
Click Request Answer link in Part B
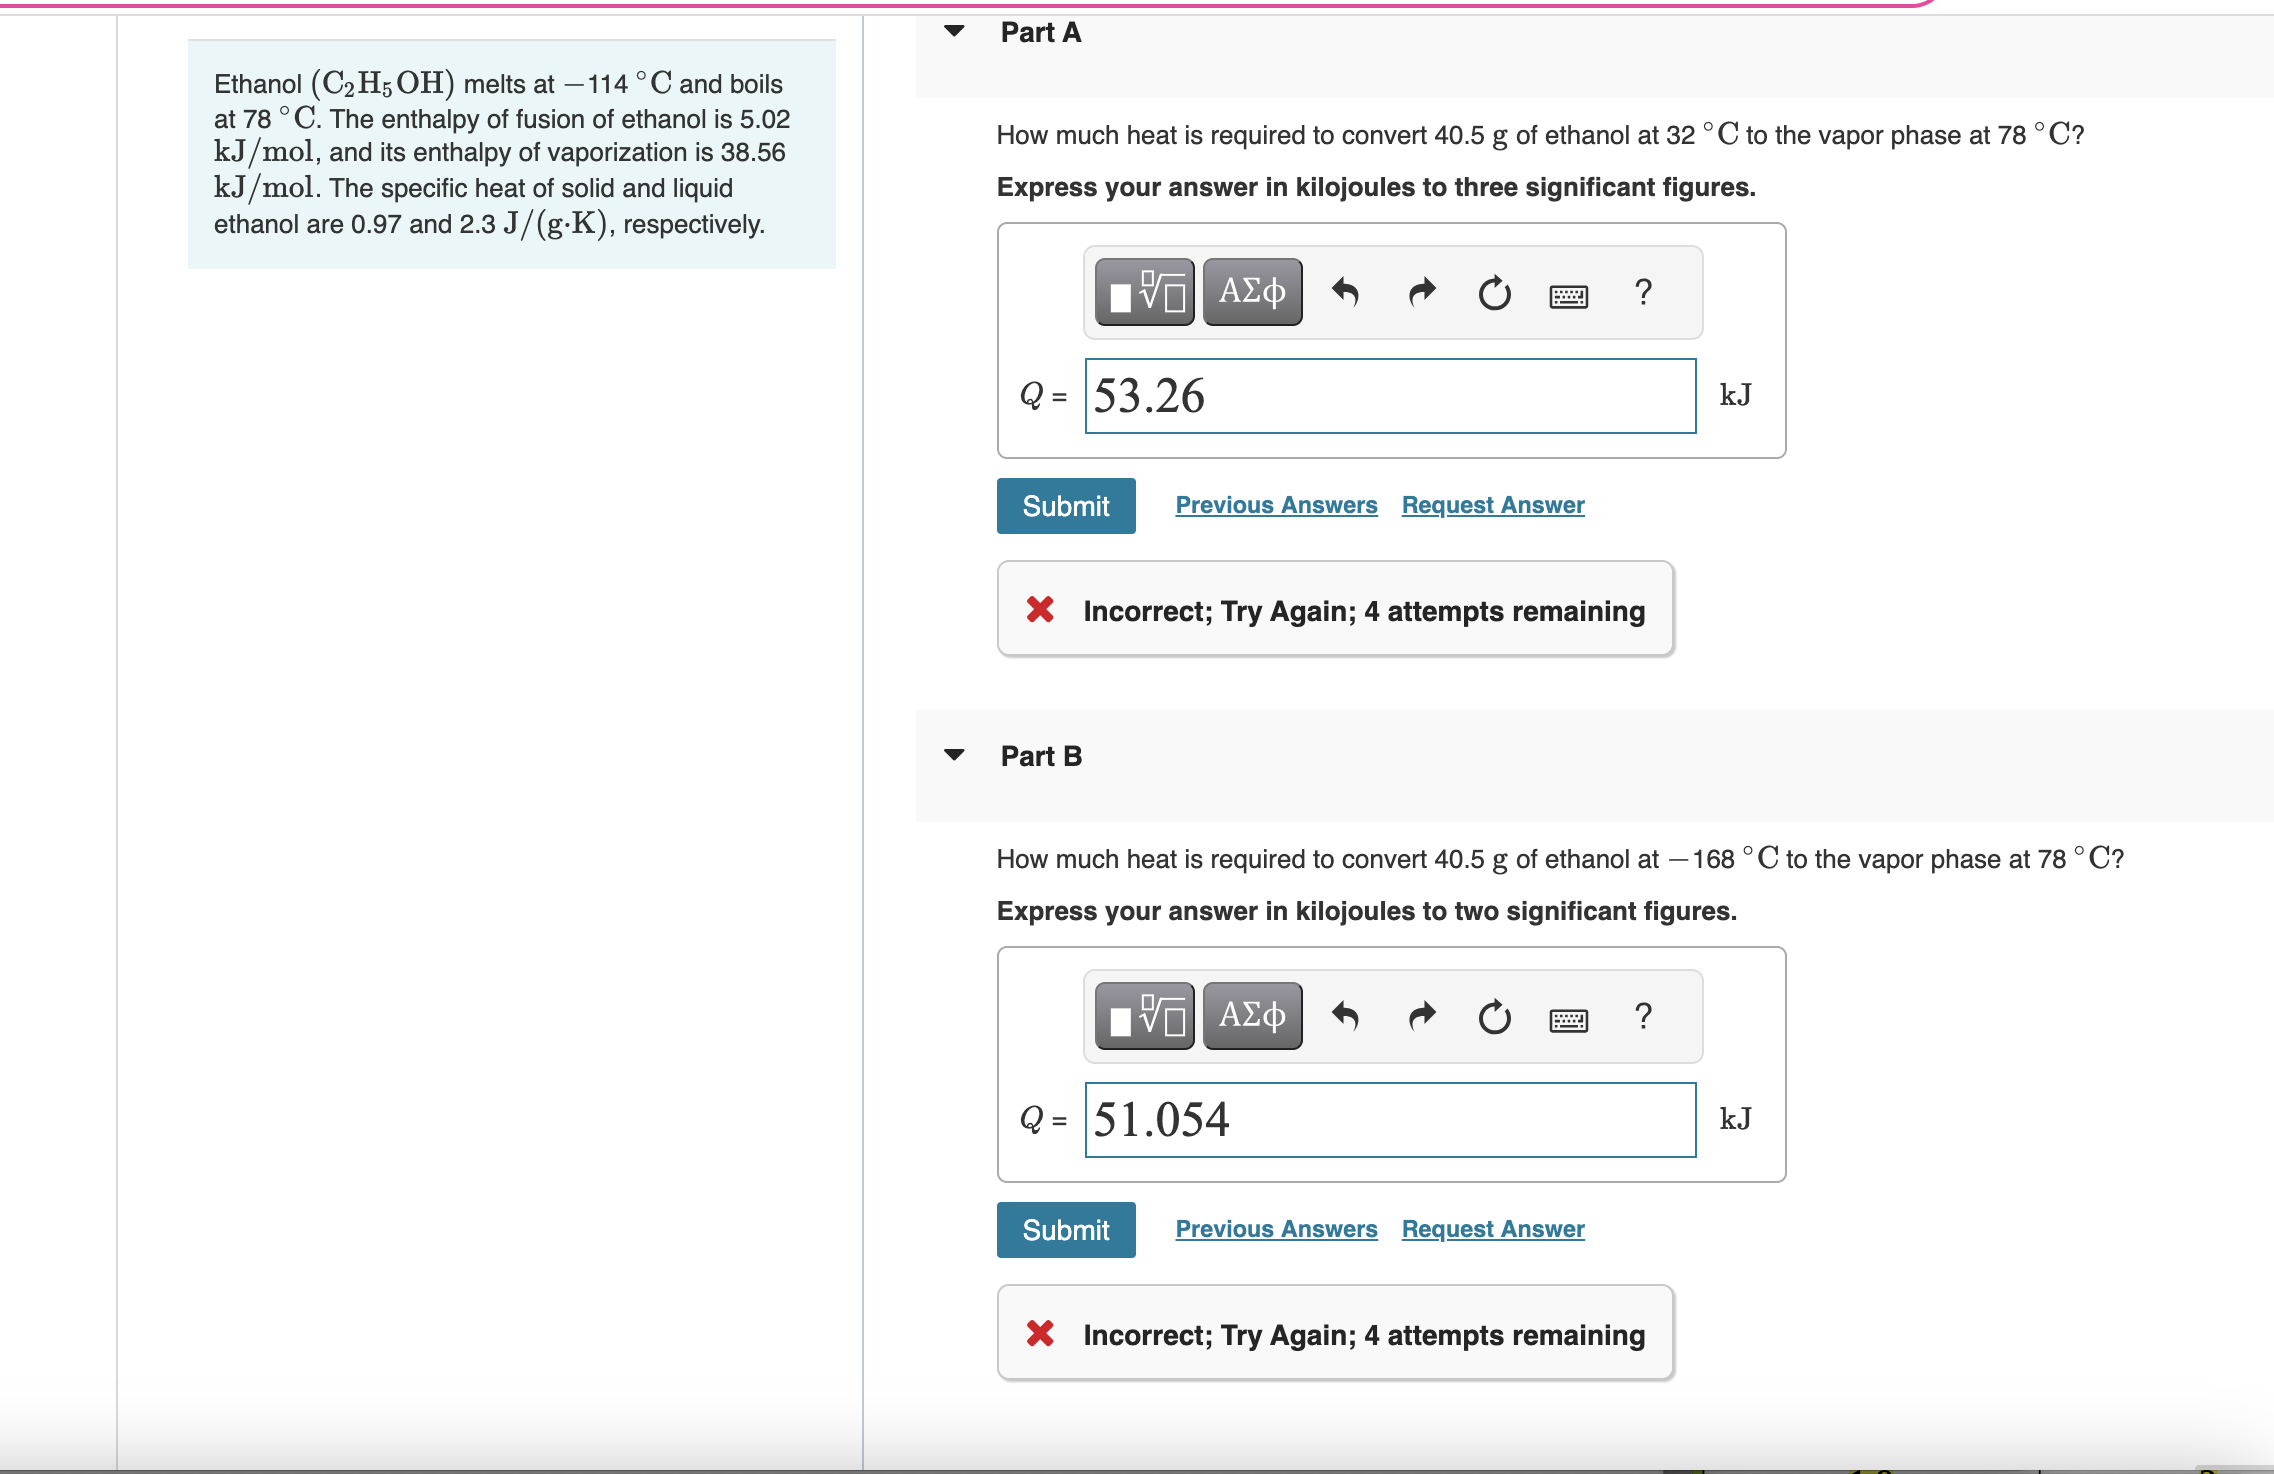point(1492,1229)
